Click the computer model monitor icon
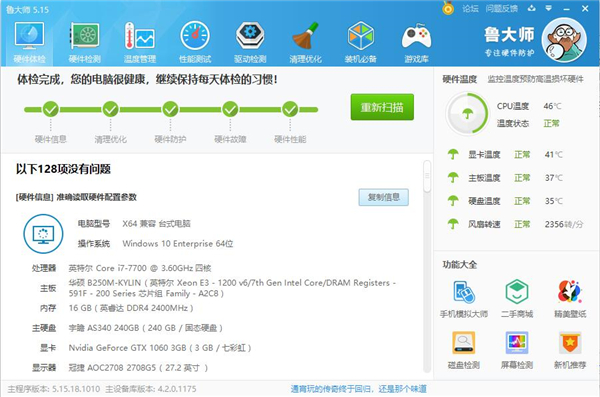Viewport: 600px width, 397px height. tap(43, 234)
